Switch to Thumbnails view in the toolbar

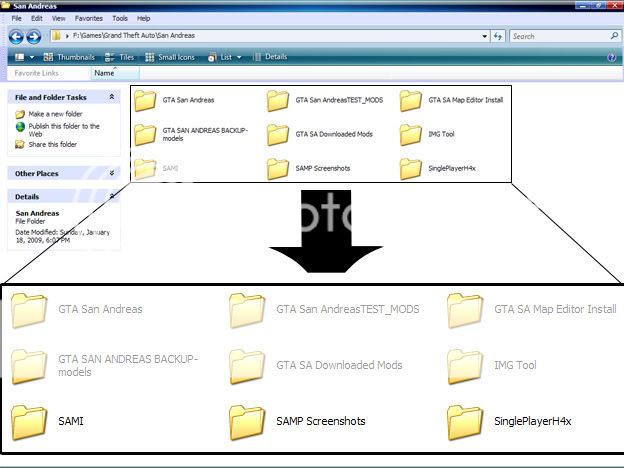point(69,57)
